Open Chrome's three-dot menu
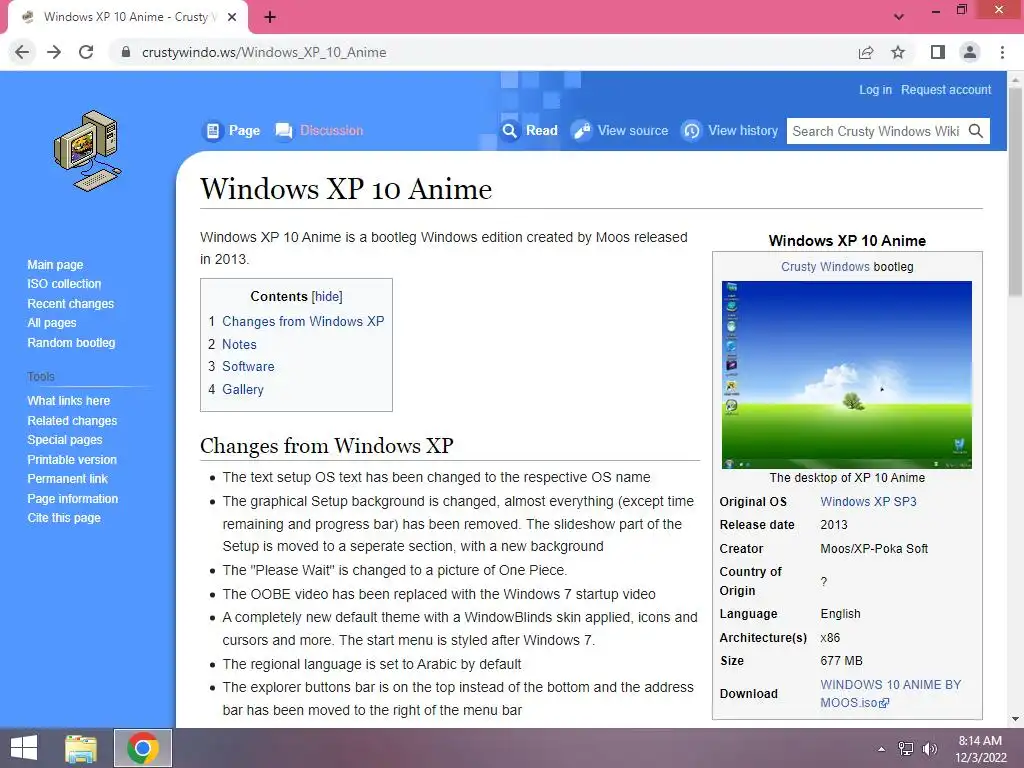The width and height of the screenshot is (1024, 768). (x=1002, y=52)
